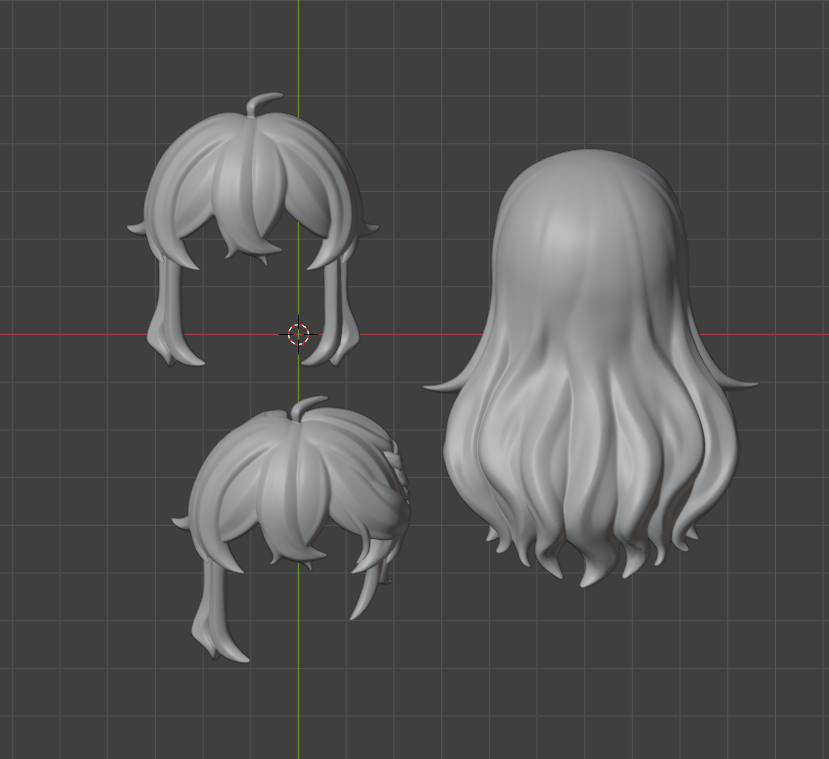
Task: Click the ahoge strand atop the top-left hair
Action: click(x=263, y=101)
